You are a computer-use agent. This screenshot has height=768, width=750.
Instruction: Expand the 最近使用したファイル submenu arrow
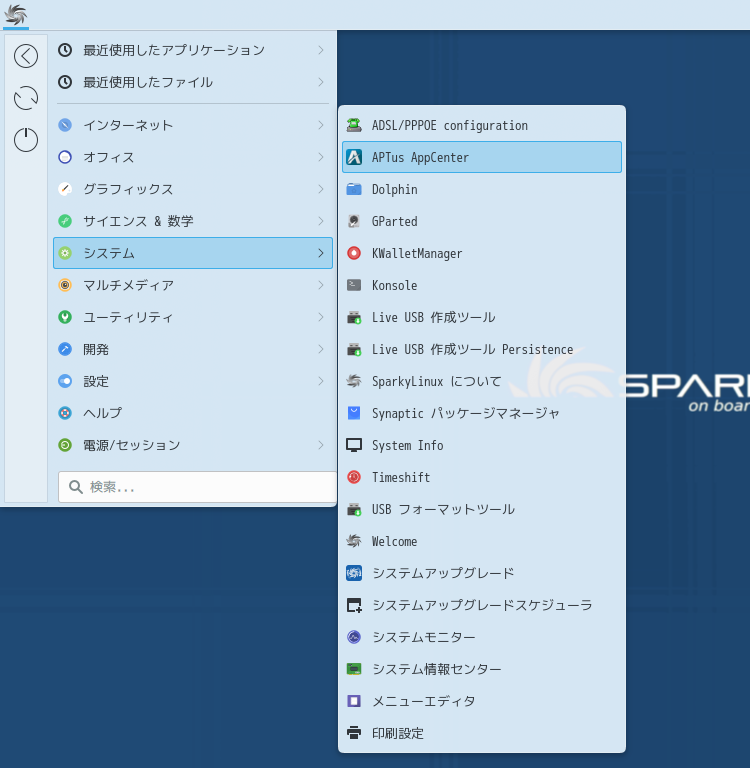(x=320, y=82)
